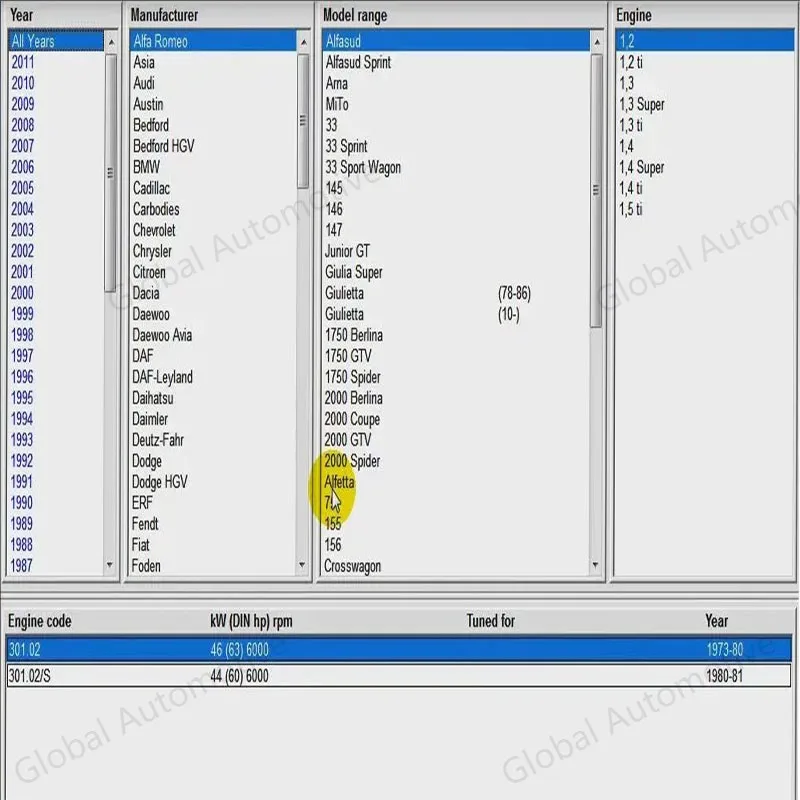Select engine 1,4 Super
Viewport: 800px width, 800px height.
(x=642, y=167)
